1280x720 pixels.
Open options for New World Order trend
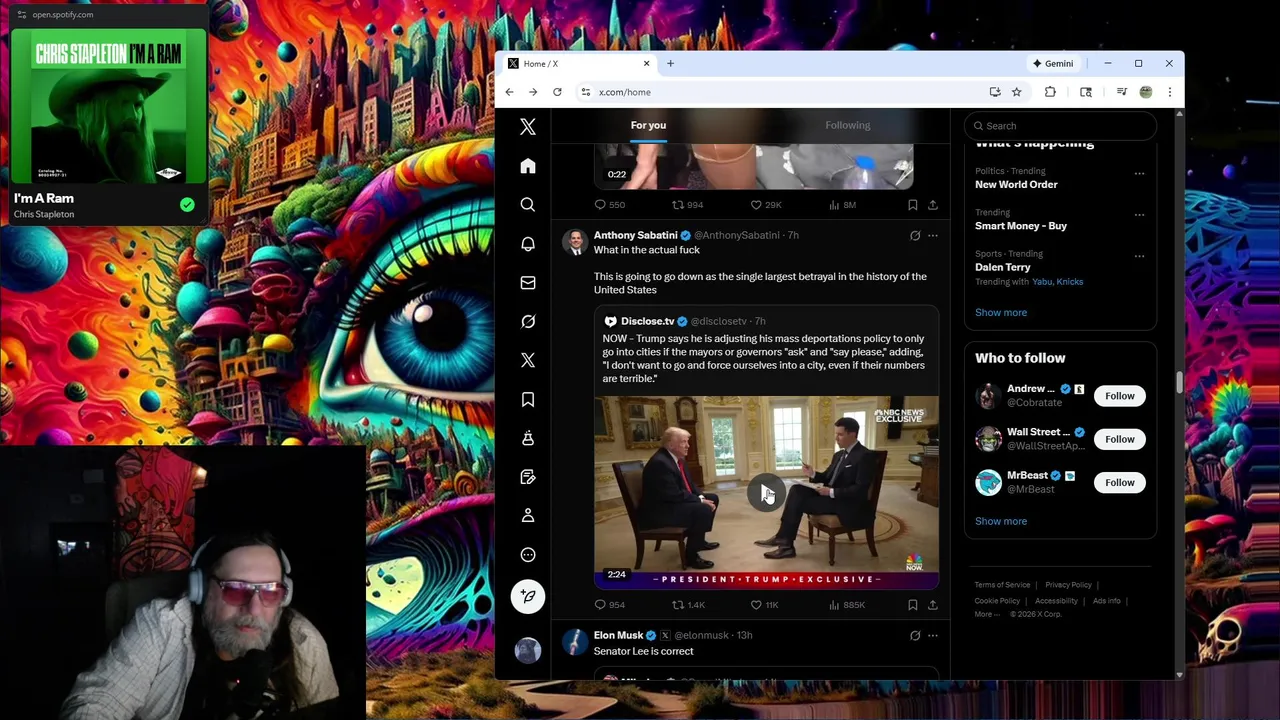click(1139, 173)
